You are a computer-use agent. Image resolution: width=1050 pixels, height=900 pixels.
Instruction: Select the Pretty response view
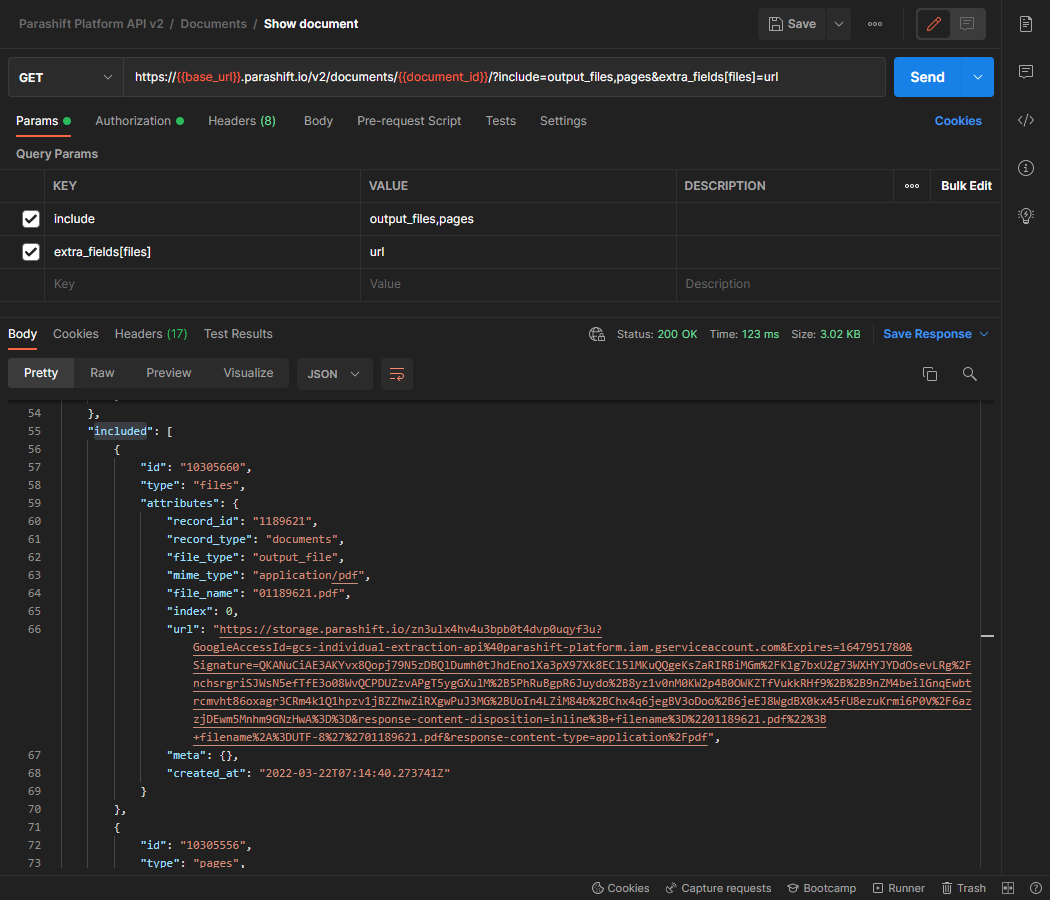point(41,373)
